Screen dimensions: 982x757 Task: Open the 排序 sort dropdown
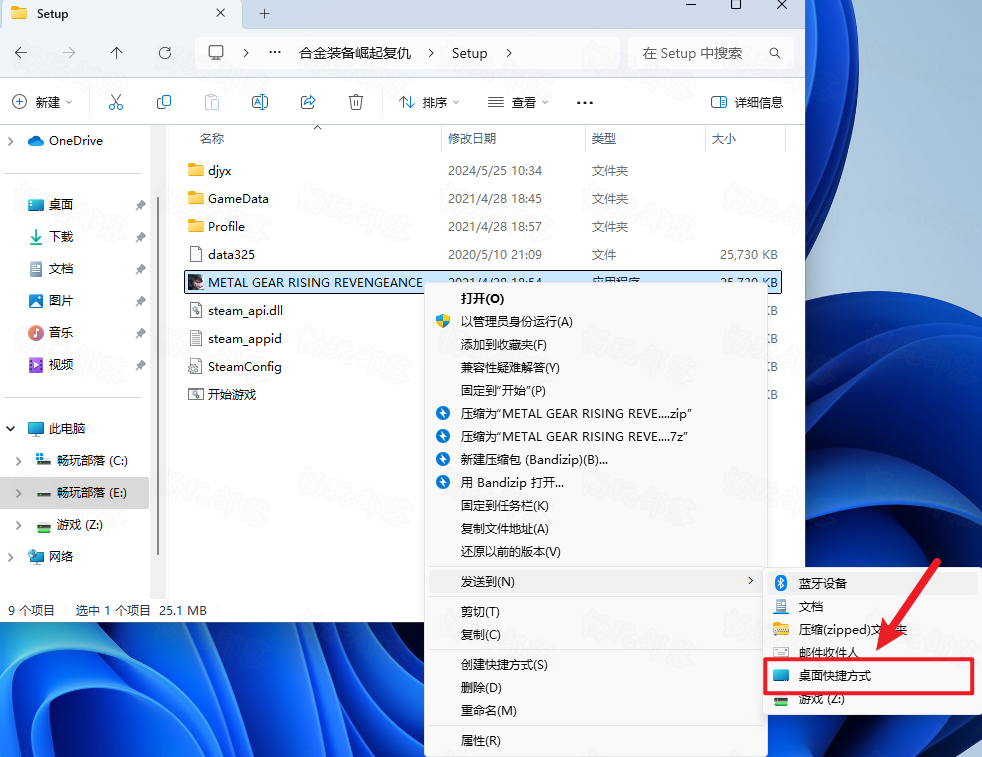pyautogui.click(x=430, y=102)
